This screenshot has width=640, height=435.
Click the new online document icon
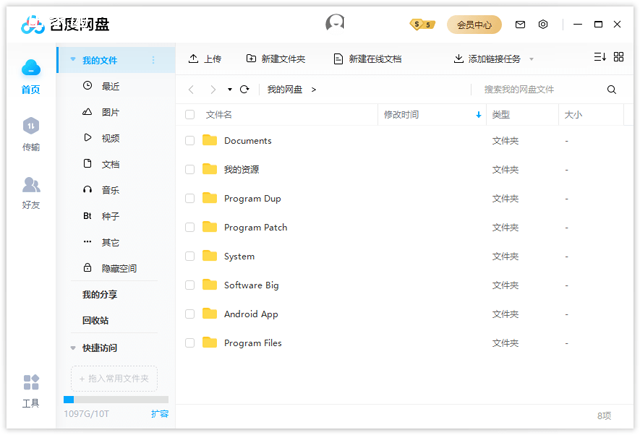click(x=338, y=59)
